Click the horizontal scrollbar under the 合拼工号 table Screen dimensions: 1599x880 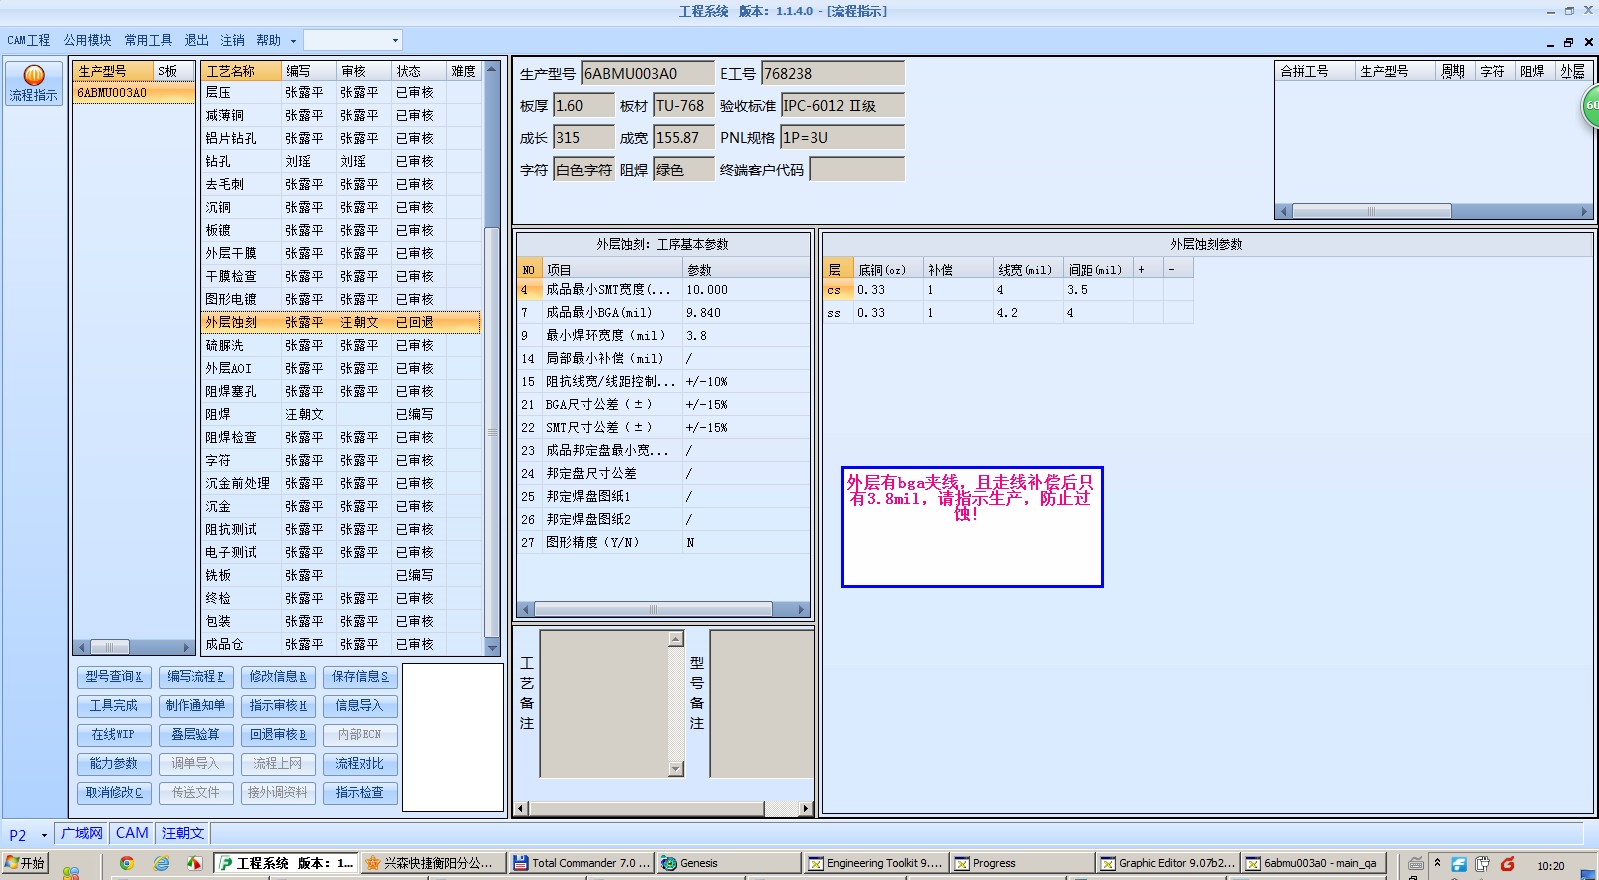pyautogui.click(x=1435, y=211)
